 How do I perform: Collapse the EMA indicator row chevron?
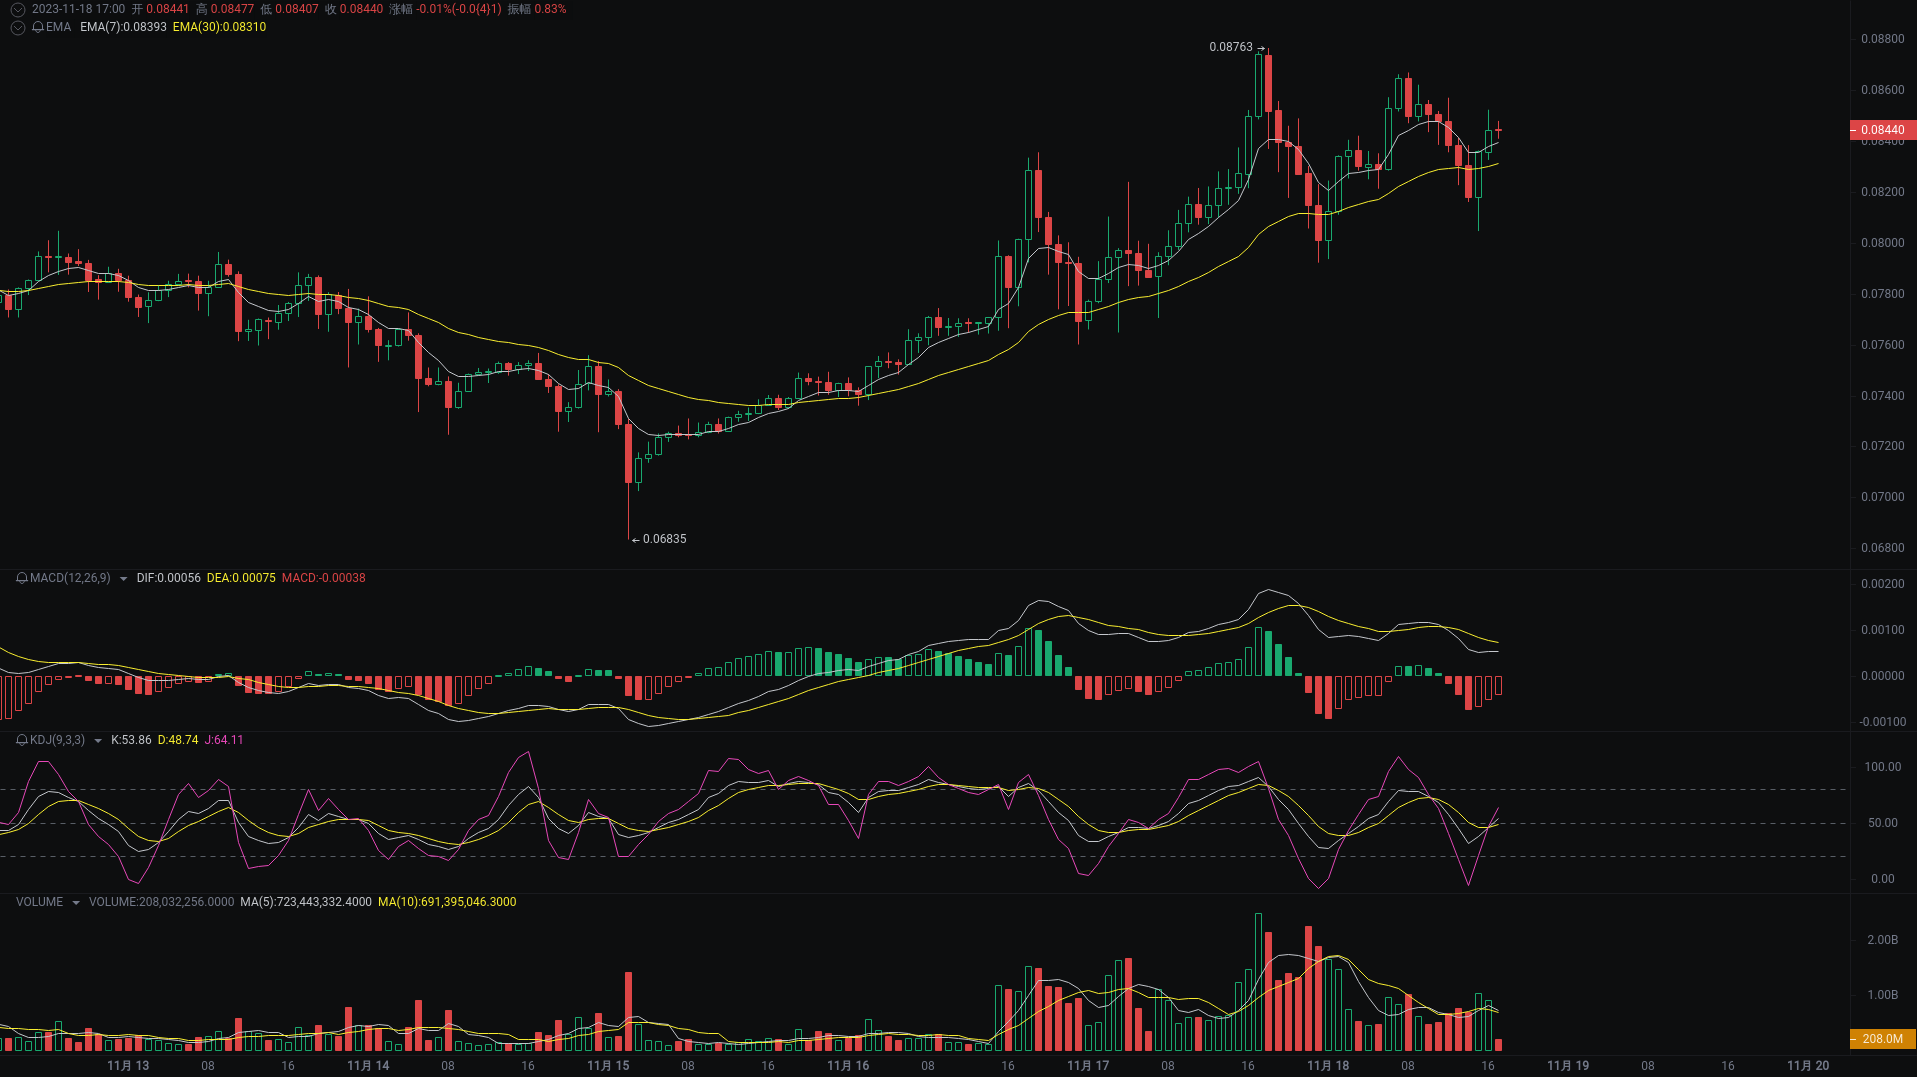click(x=17, y=27)
